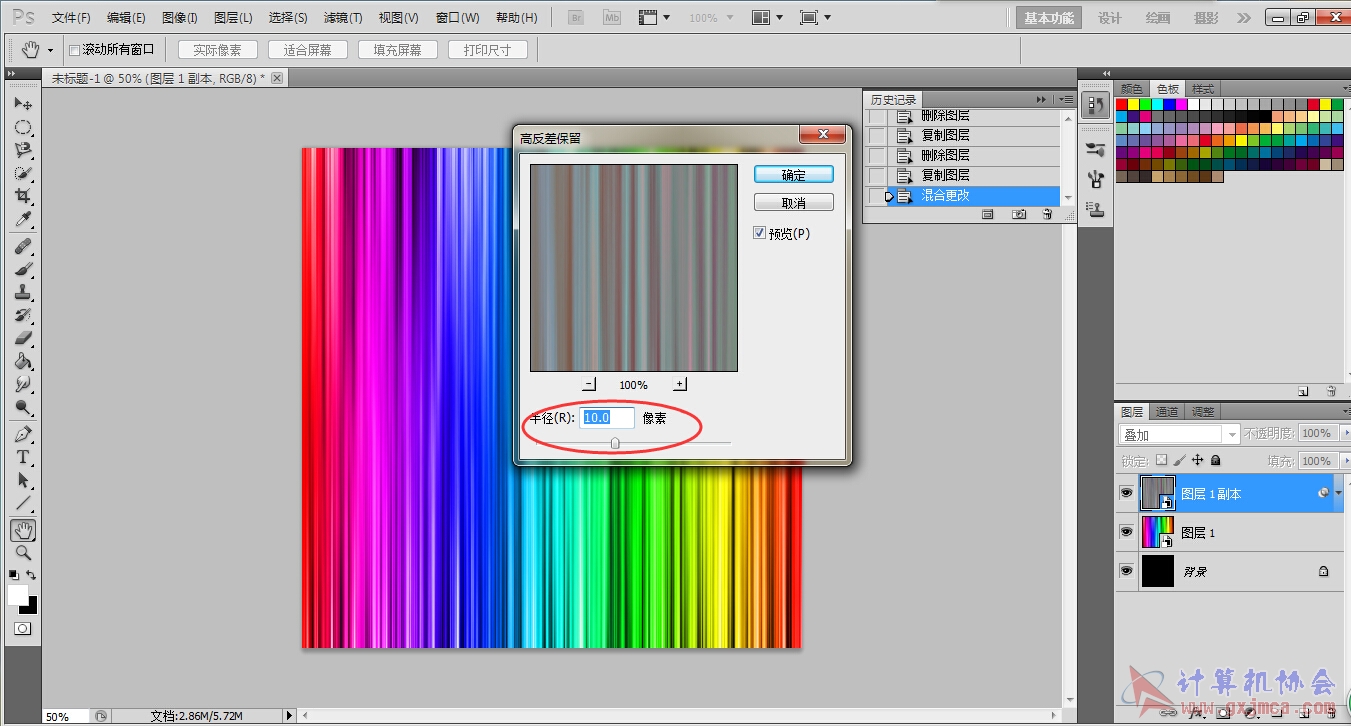Select the Elliptical Marquee tool

[23, 127]
